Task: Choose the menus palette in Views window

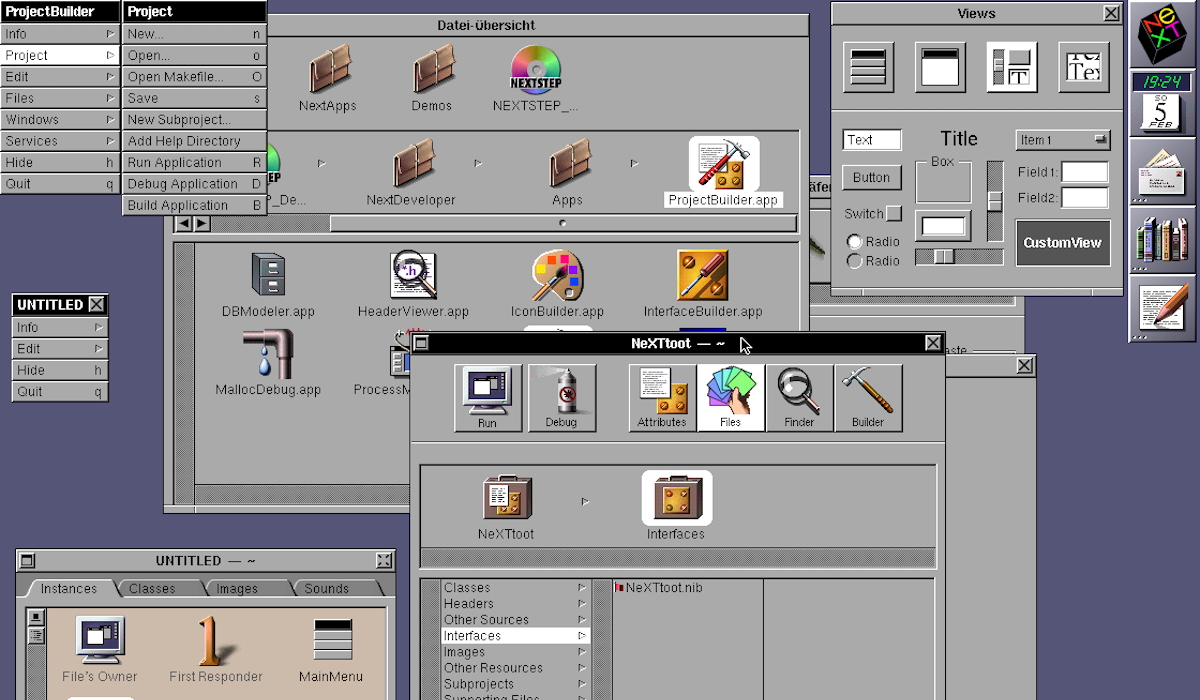Action: pyautogui.click(x=869, y=68)
